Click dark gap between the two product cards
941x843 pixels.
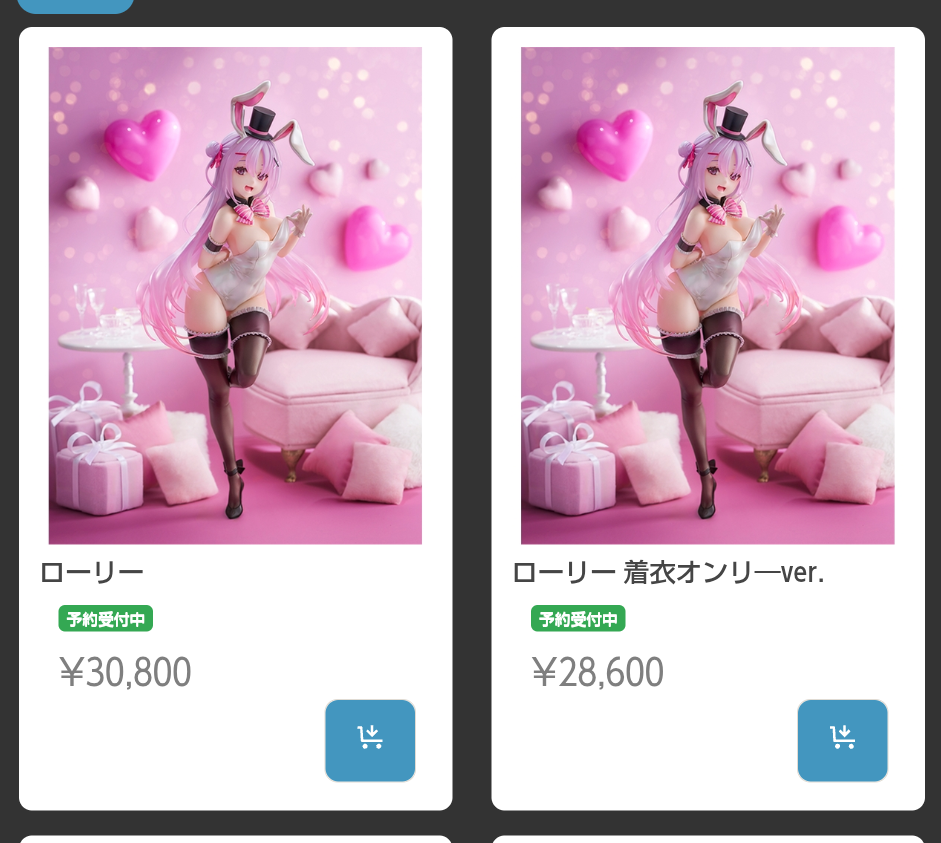point(472,419)
